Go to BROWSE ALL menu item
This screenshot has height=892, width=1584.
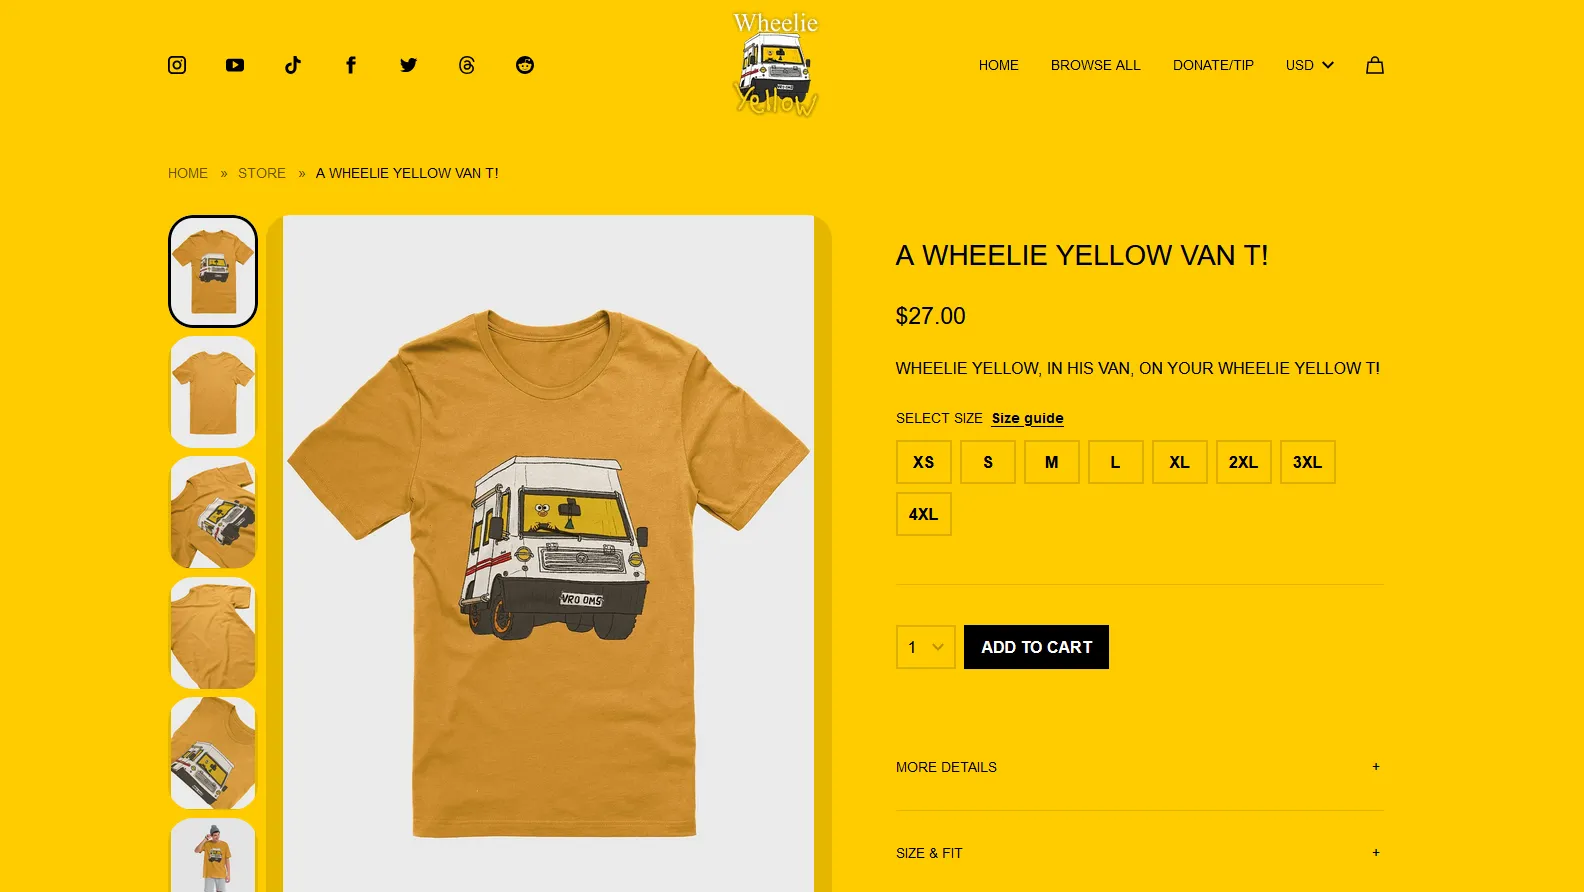1096,65
